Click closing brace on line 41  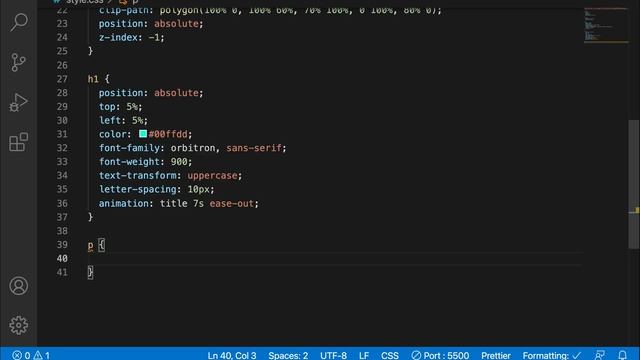pyautogui.click(x=90, y=272)
